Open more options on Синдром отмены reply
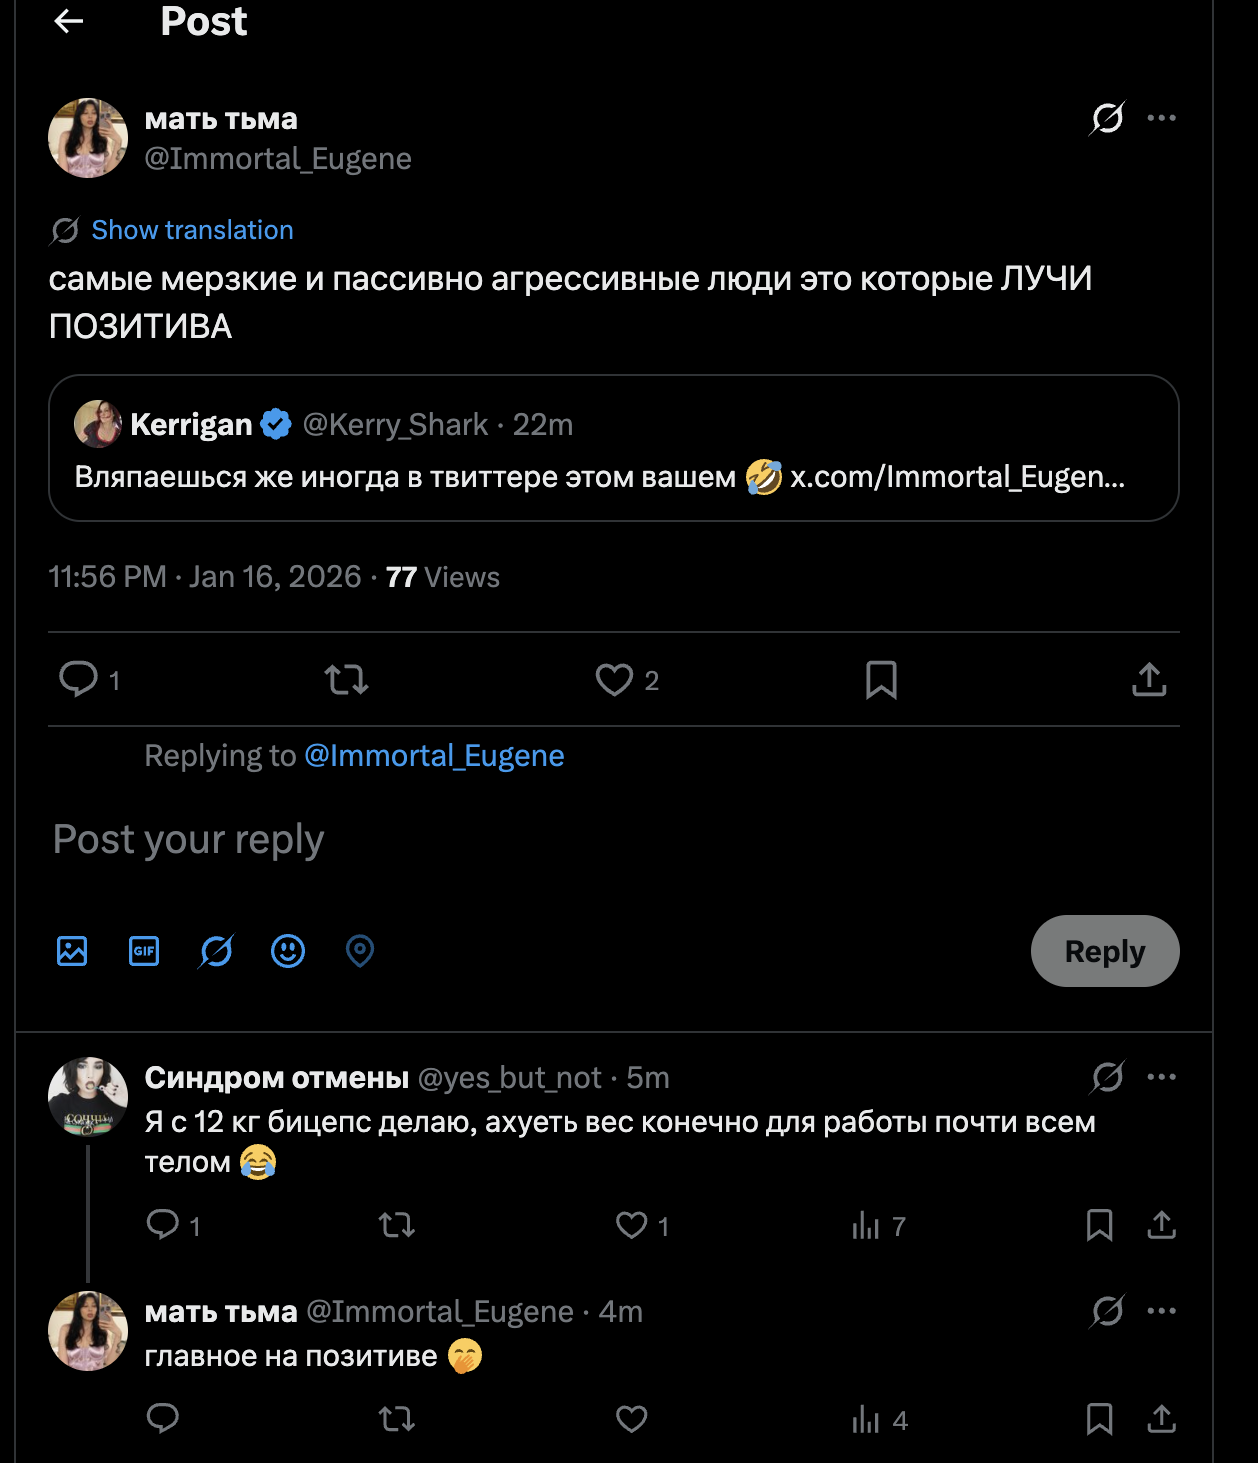The height and width of the screenshot is (1463, 1258). tap(1161, 1077)
